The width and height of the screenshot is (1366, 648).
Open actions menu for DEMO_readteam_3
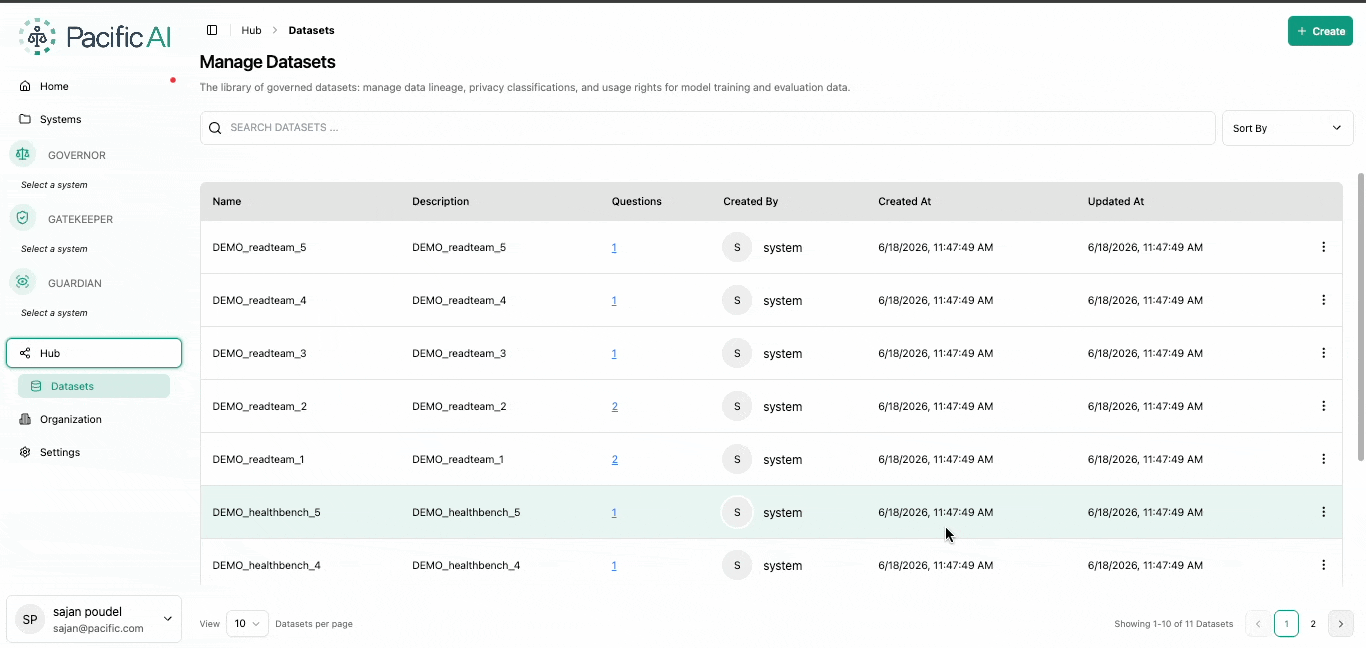point(1323,353)
